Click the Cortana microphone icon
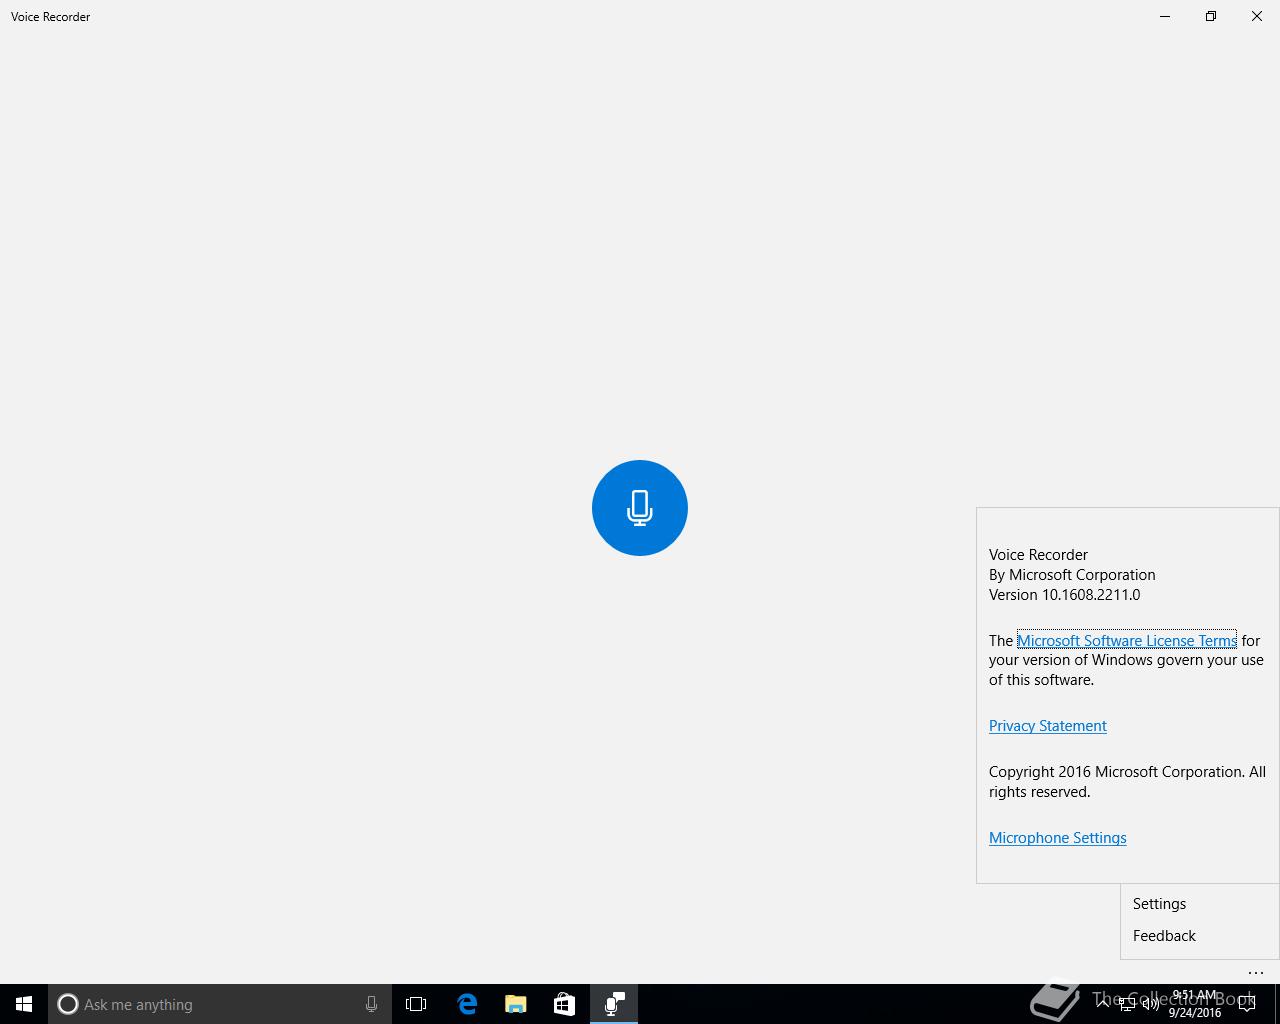This screenshot has width=1280, height=1024. point(371,1004)
